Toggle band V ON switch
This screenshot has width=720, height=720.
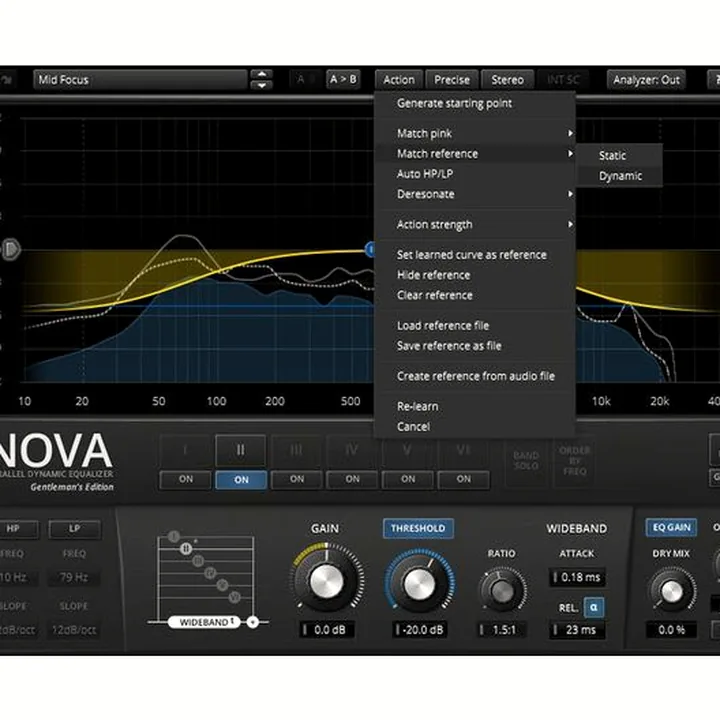408,479
